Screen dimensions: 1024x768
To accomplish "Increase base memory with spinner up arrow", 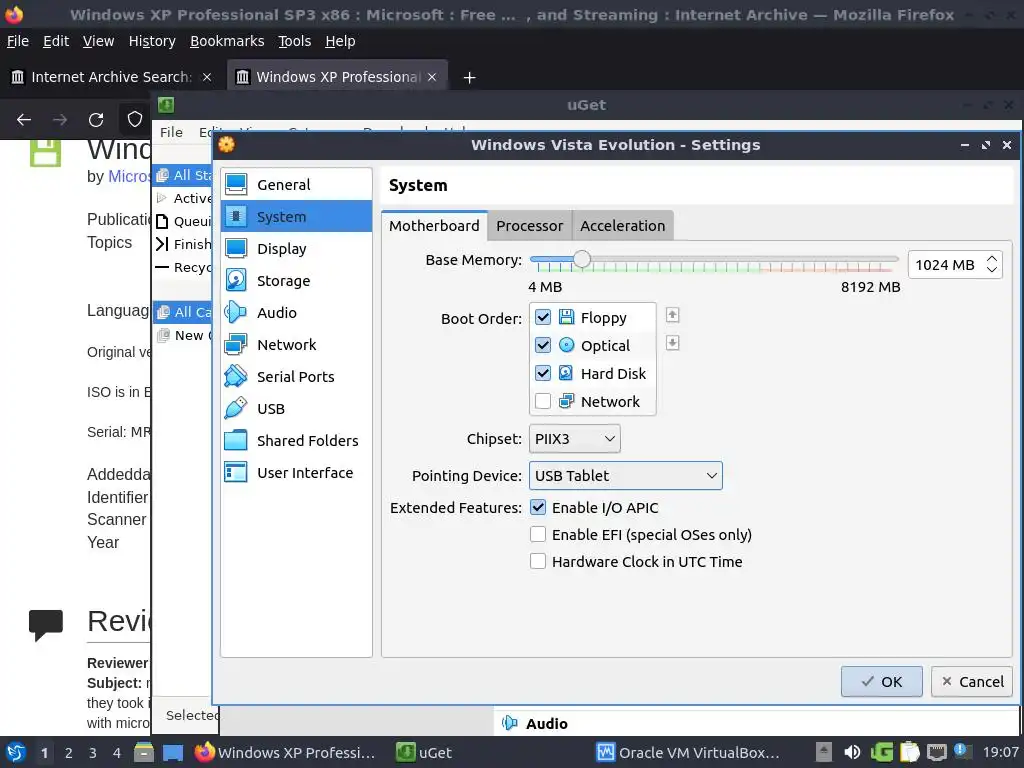I will 992,259.
